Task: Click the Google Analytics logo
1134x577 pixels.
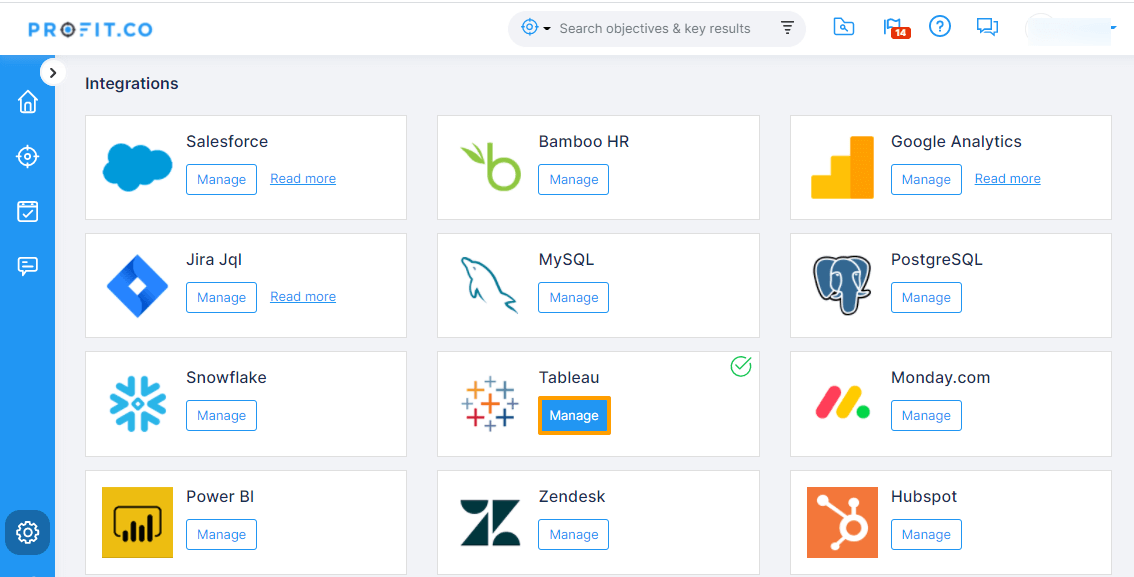Action: tap(843, 167)
